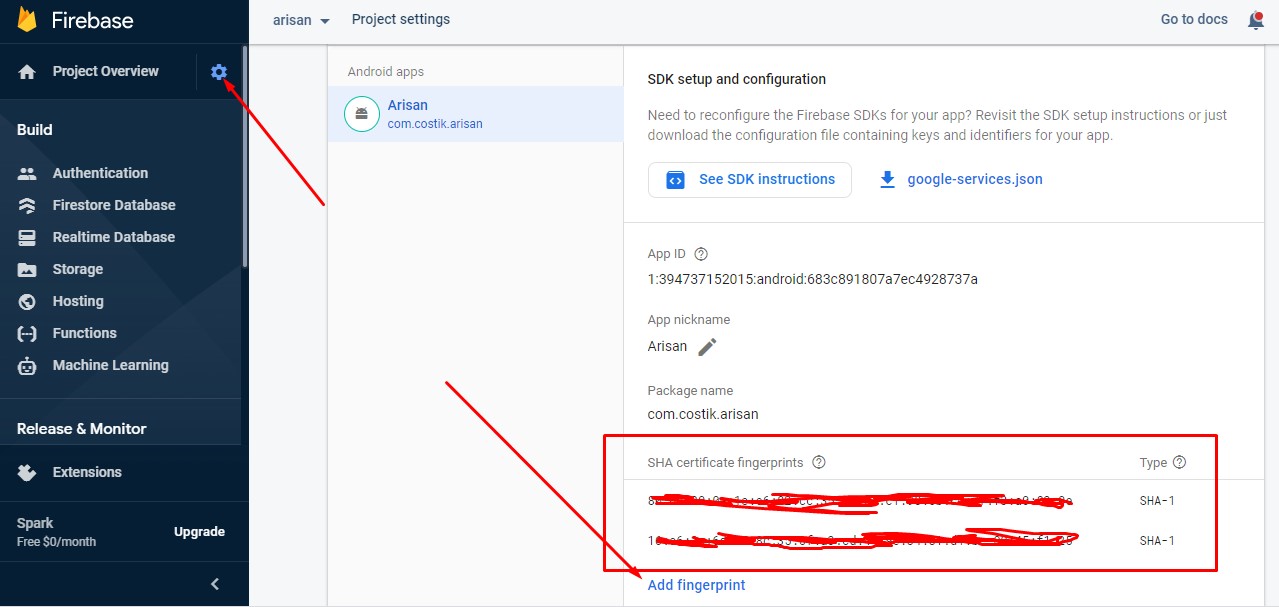Open notifications bell icon
Viewport: 1279px width, 607px height.
[1256, 20]
